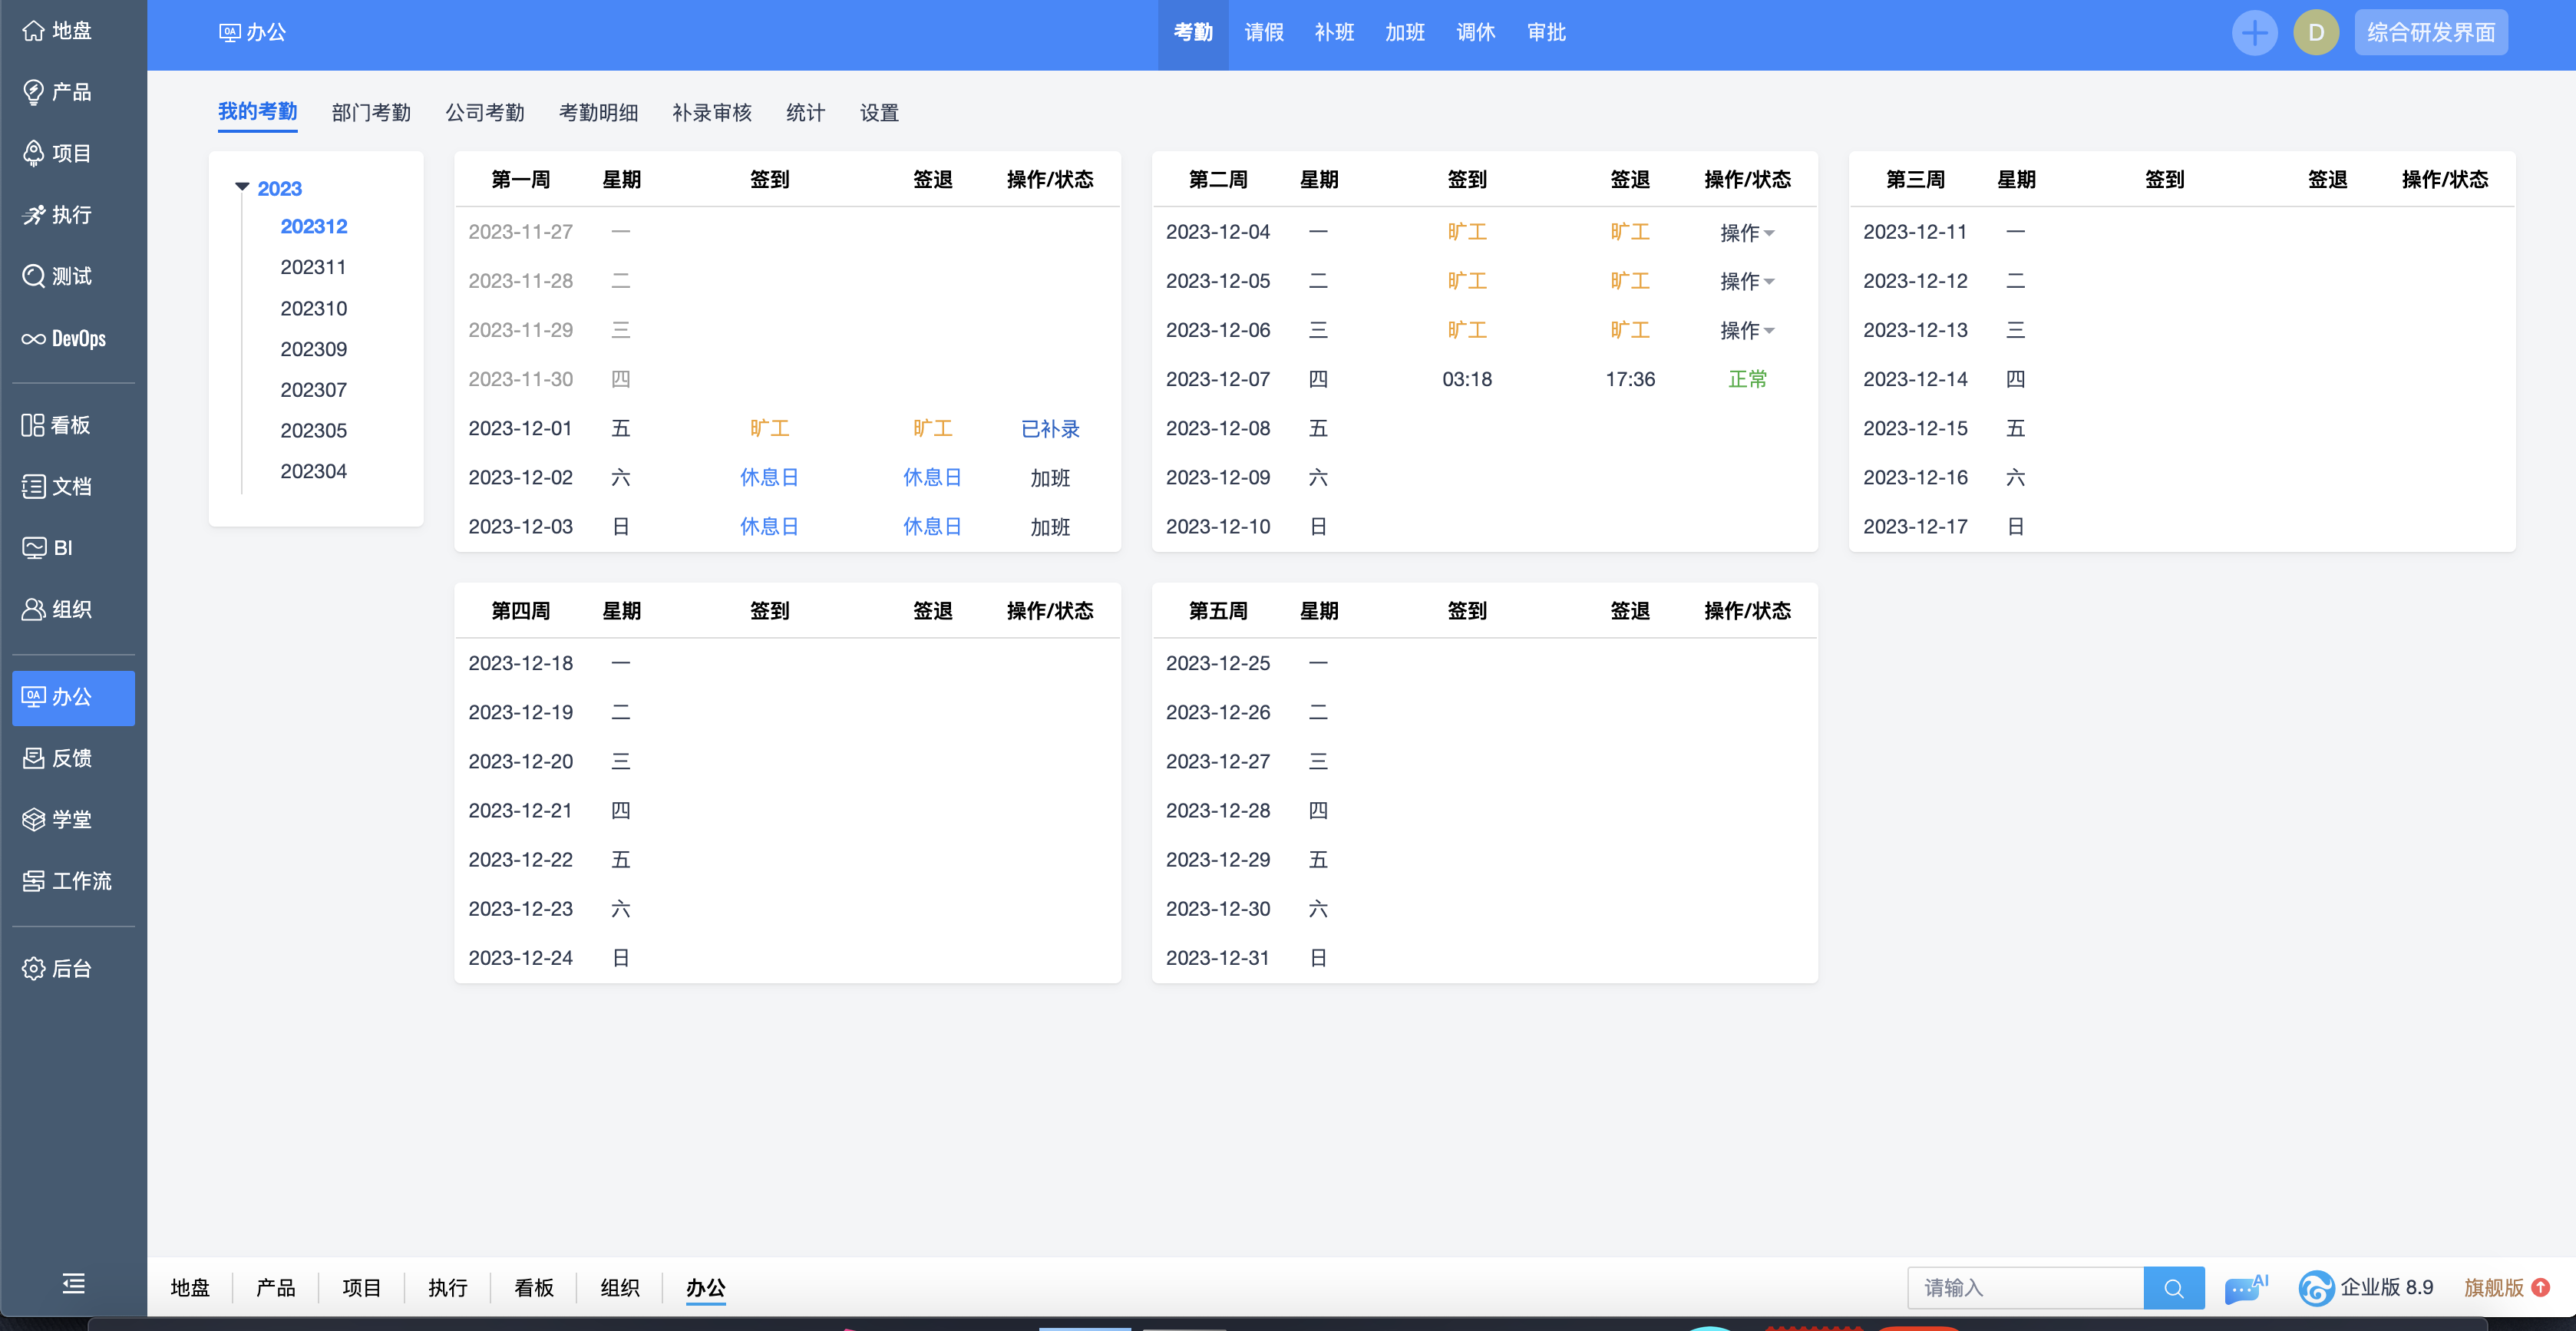Select month 202310 in the tree
This screenshot has width=2576, height=1331.
[314, 308]
